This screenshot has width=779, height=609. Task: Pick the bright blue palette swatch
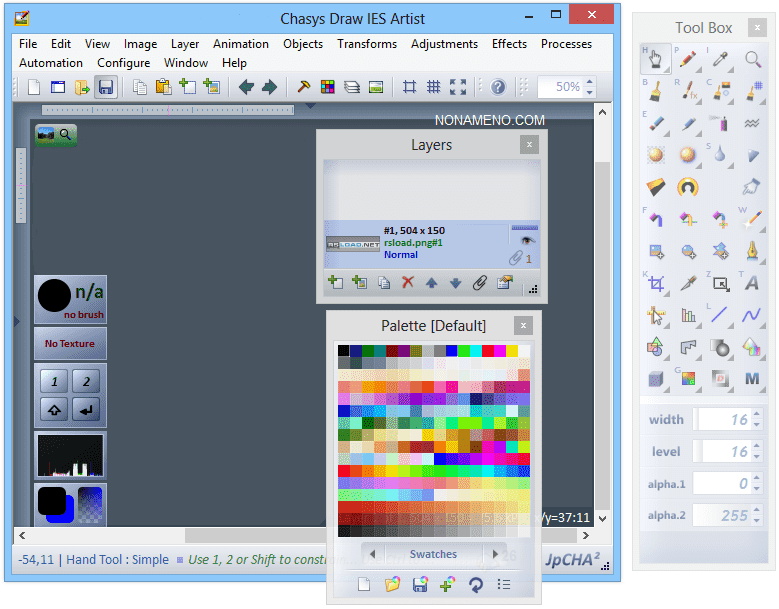452,351
